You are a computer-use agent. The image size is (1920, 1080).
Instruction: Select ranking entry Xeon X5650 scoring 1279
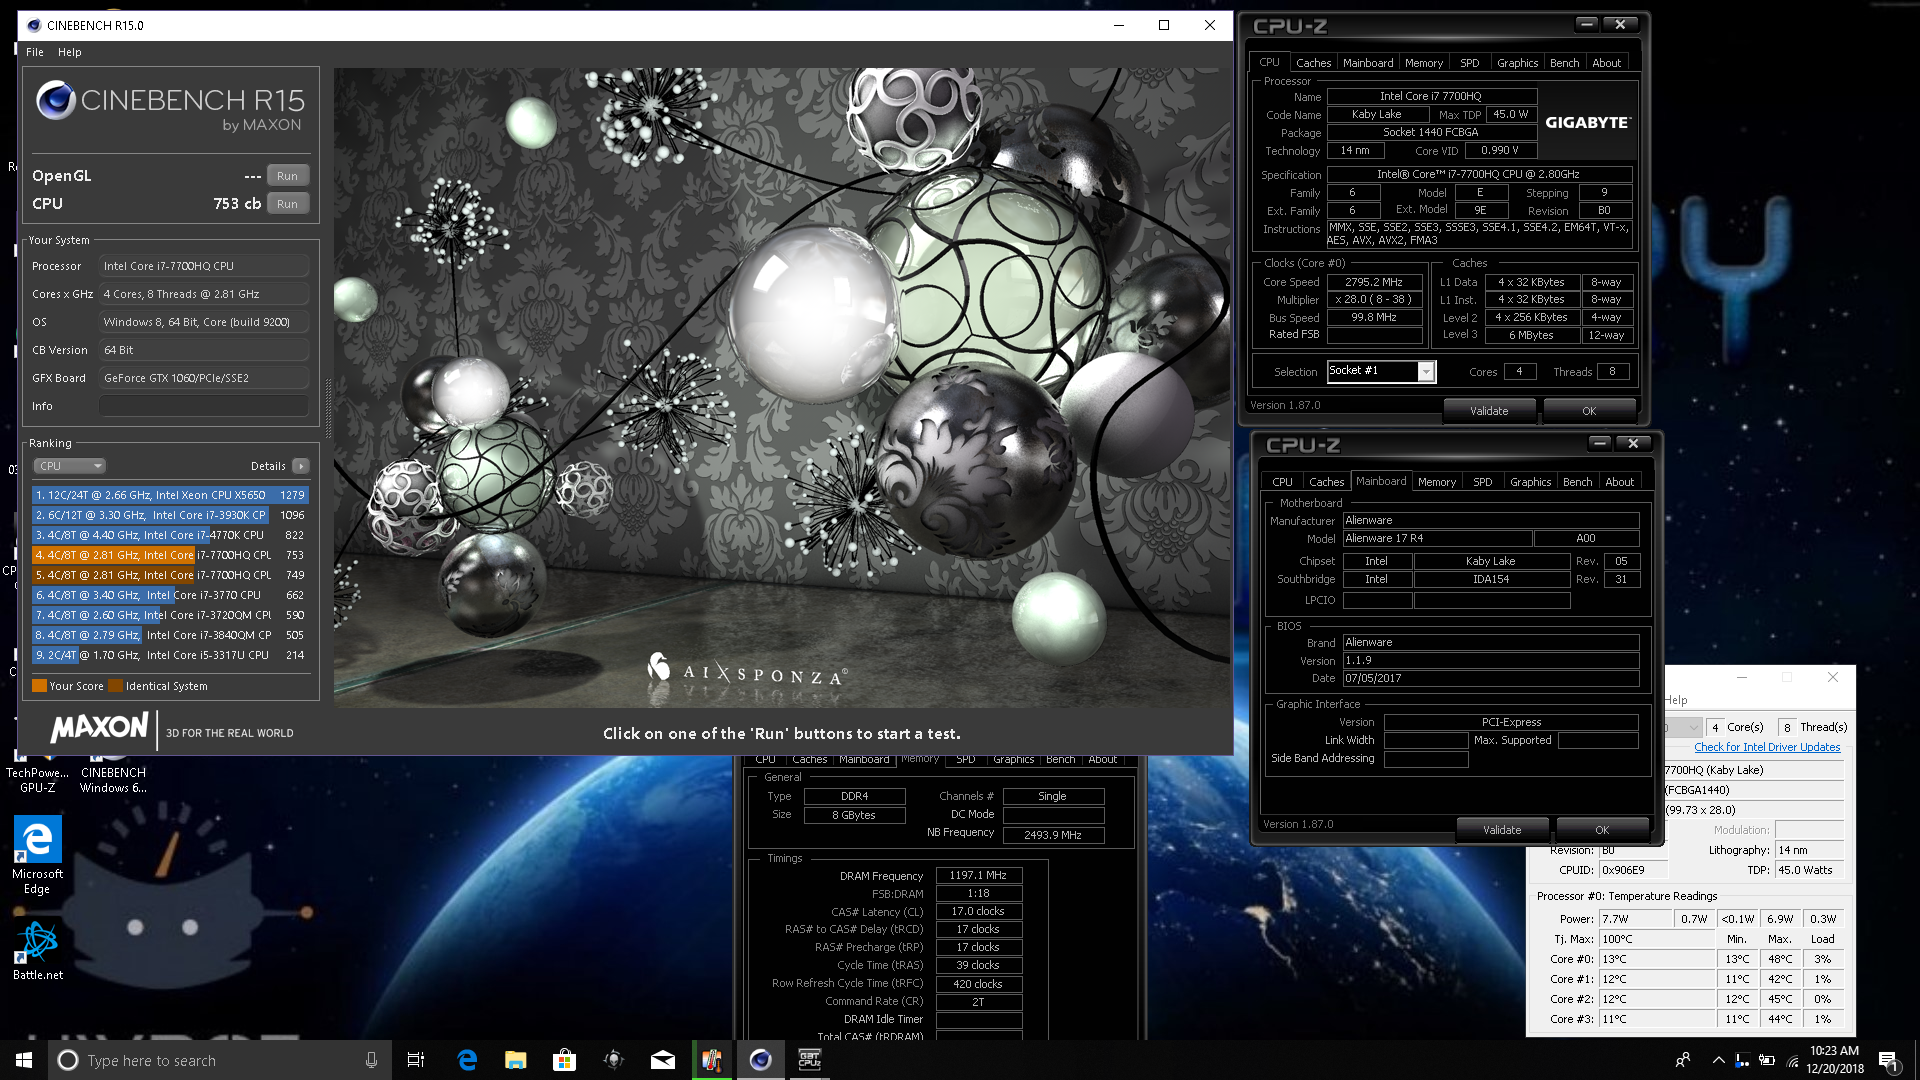click(170, 495)
